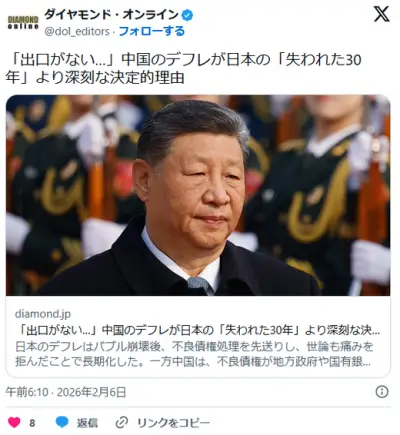Open the X logo icon
Viewport: 400px width, 435px height.
382,14
